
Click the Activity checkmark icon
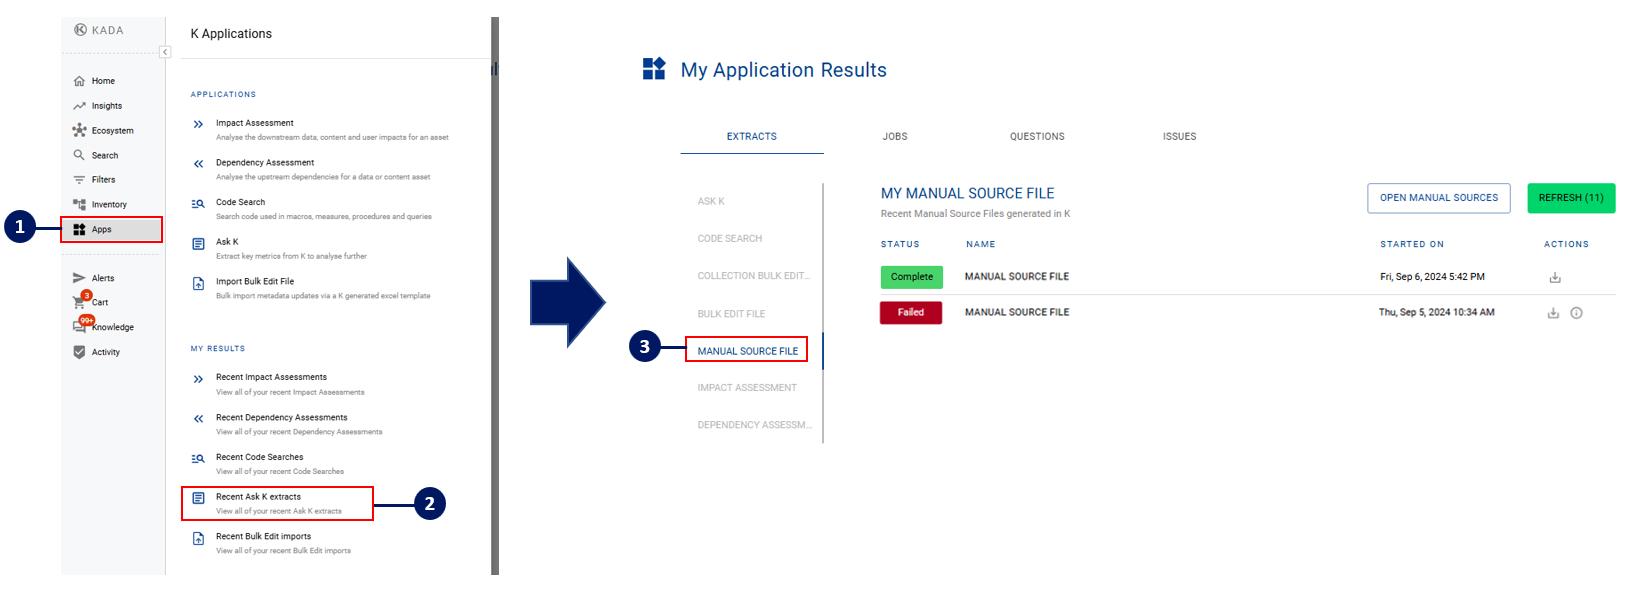(x=79, y=352)
